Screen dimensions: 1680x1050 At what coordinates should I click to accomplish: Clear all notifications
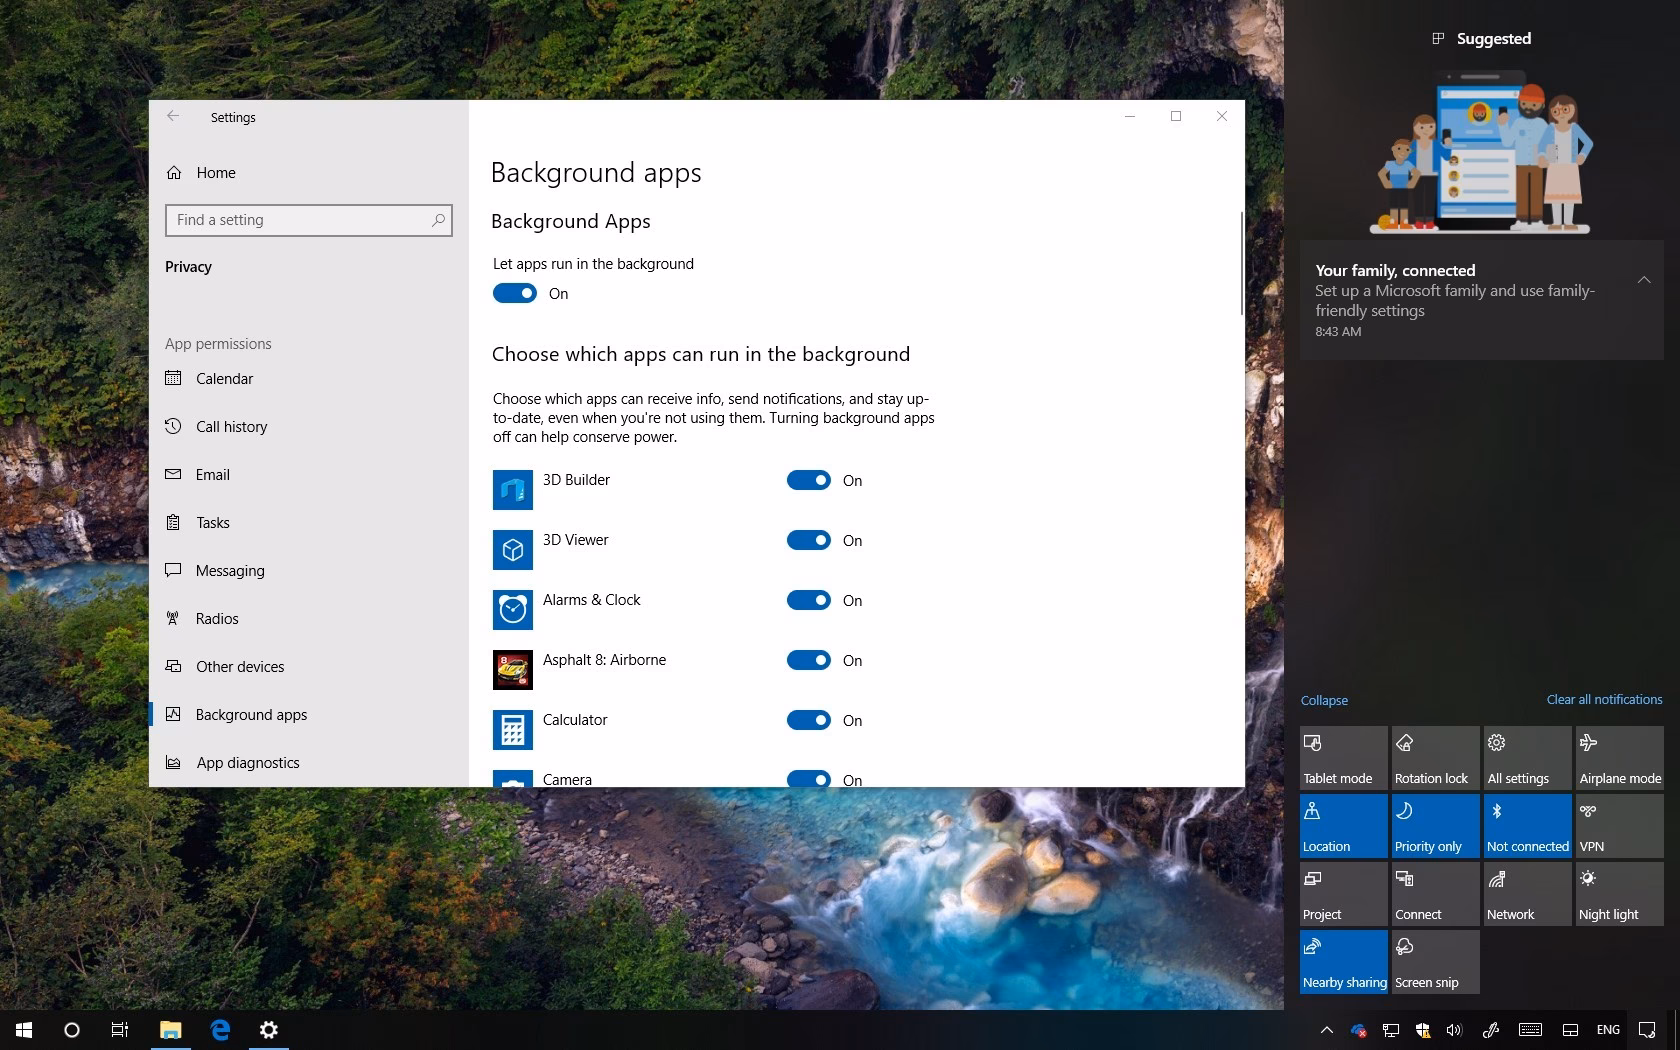click(1604, 699)
